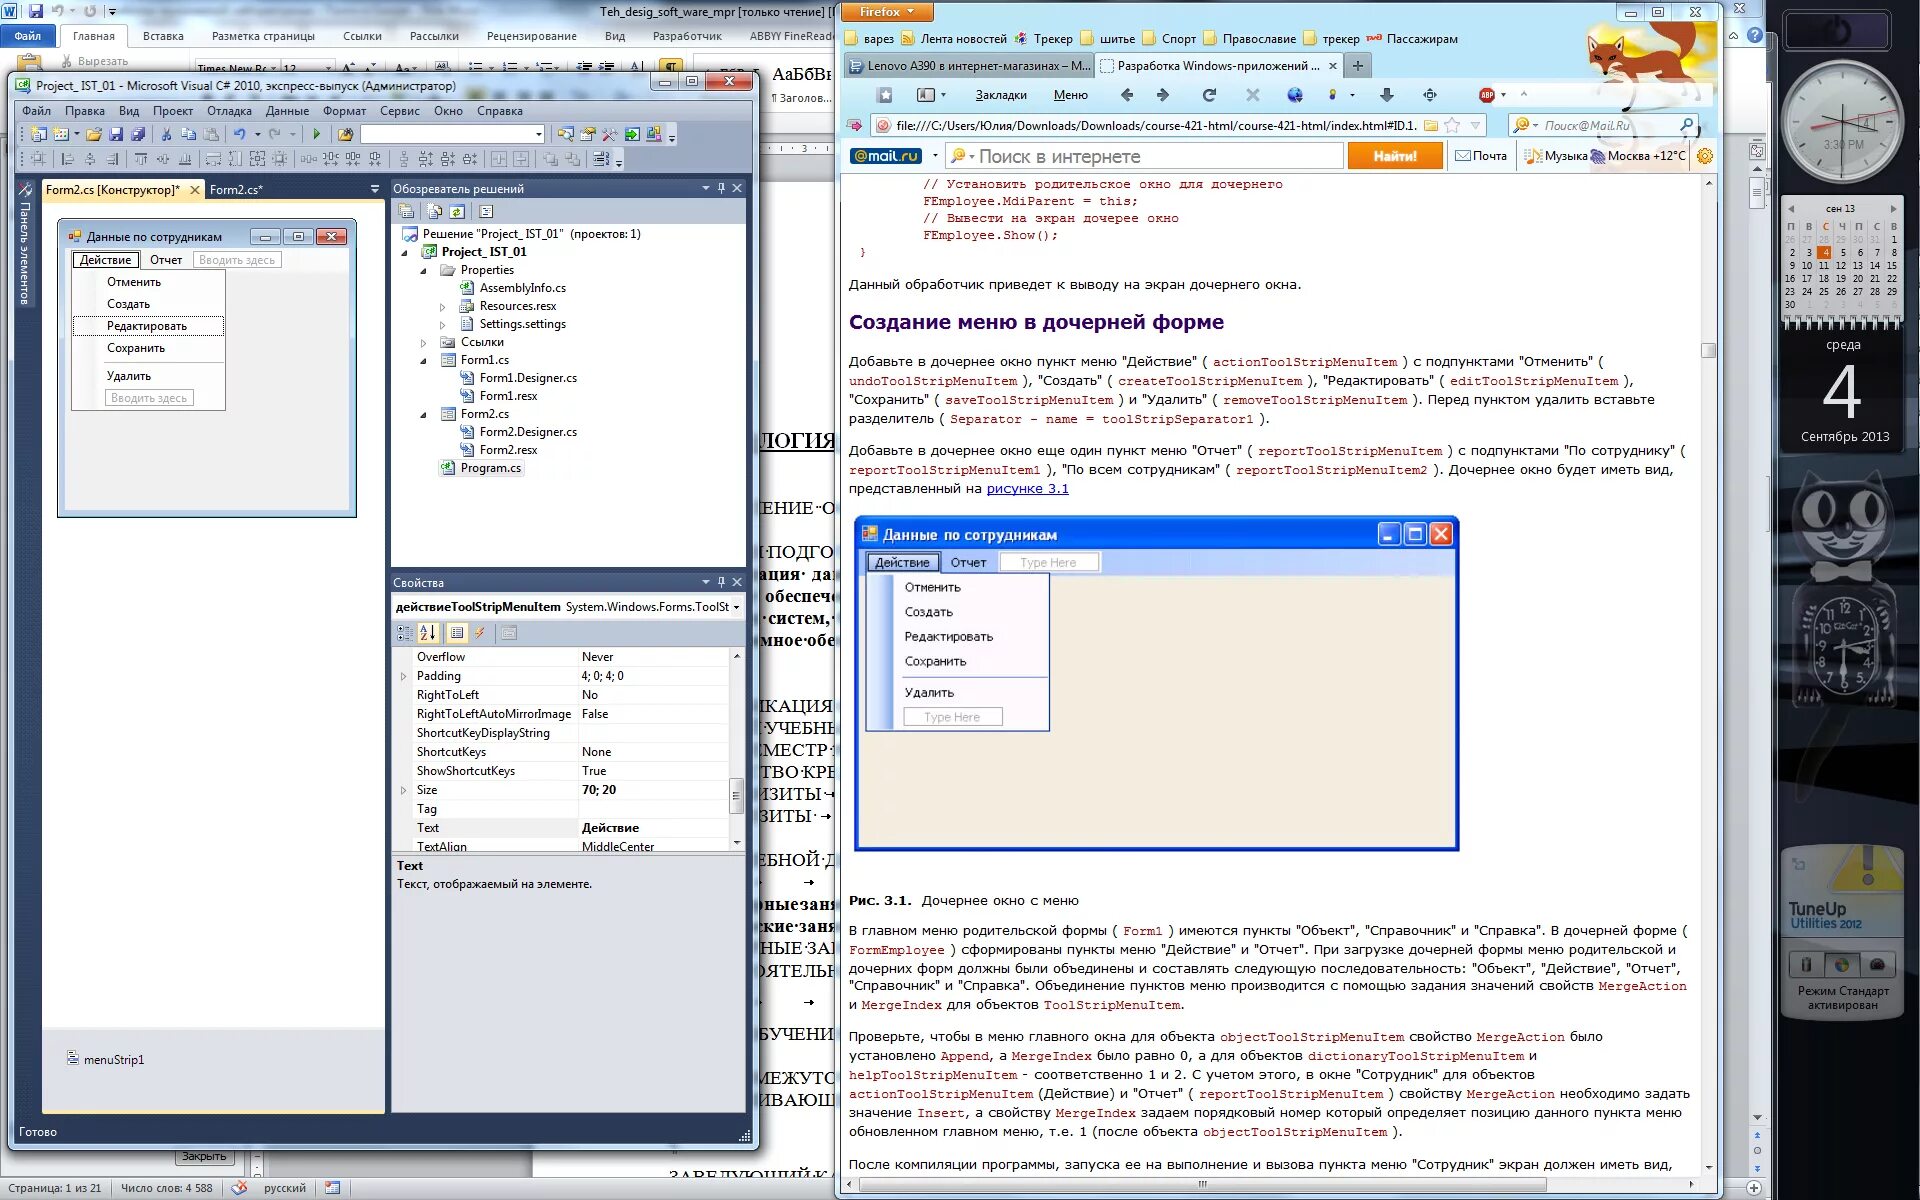The image size is (1920, 1200).
Task: Toggle auto-hide pin on Solution Explorer
Action: coord(721,188)
